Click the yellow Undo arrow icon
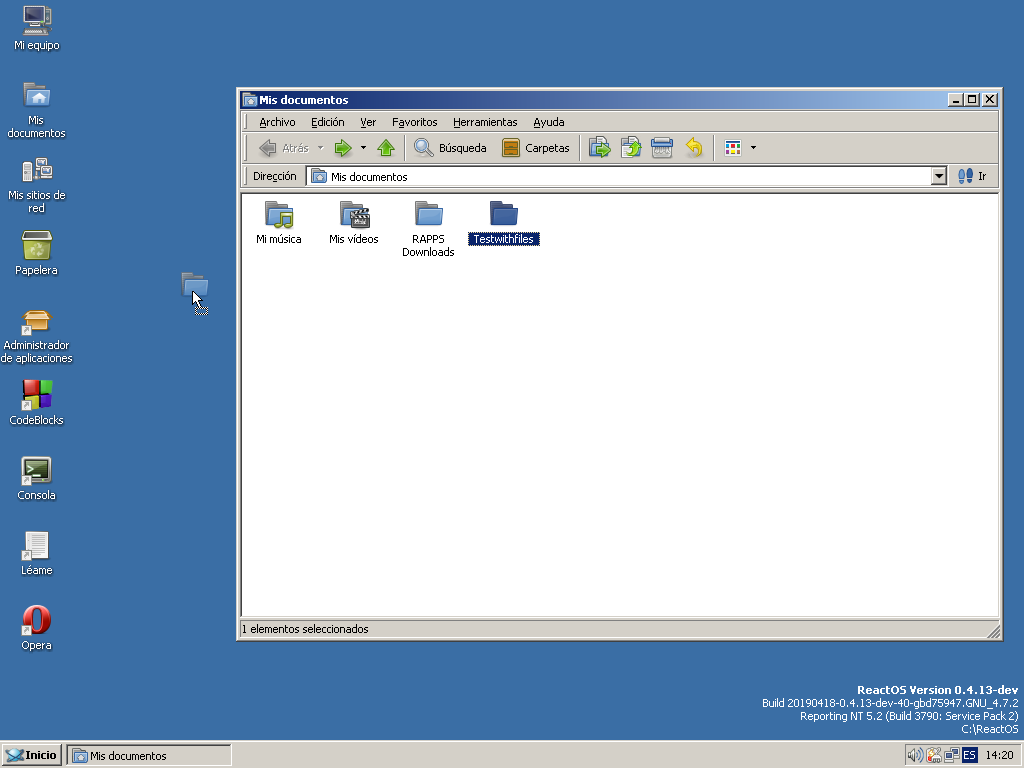 click(694, 148)
